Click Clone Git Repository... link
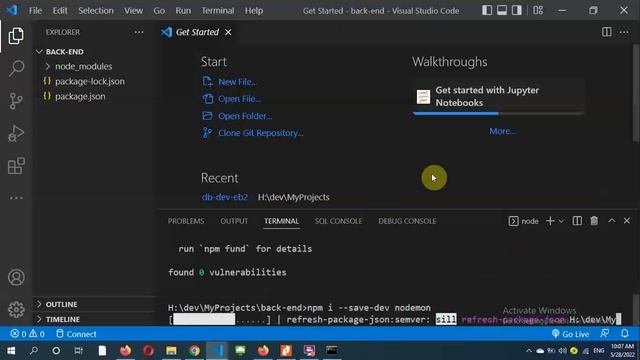The width and height of the screenshot is (640, 360). click(x=260, y=133)
